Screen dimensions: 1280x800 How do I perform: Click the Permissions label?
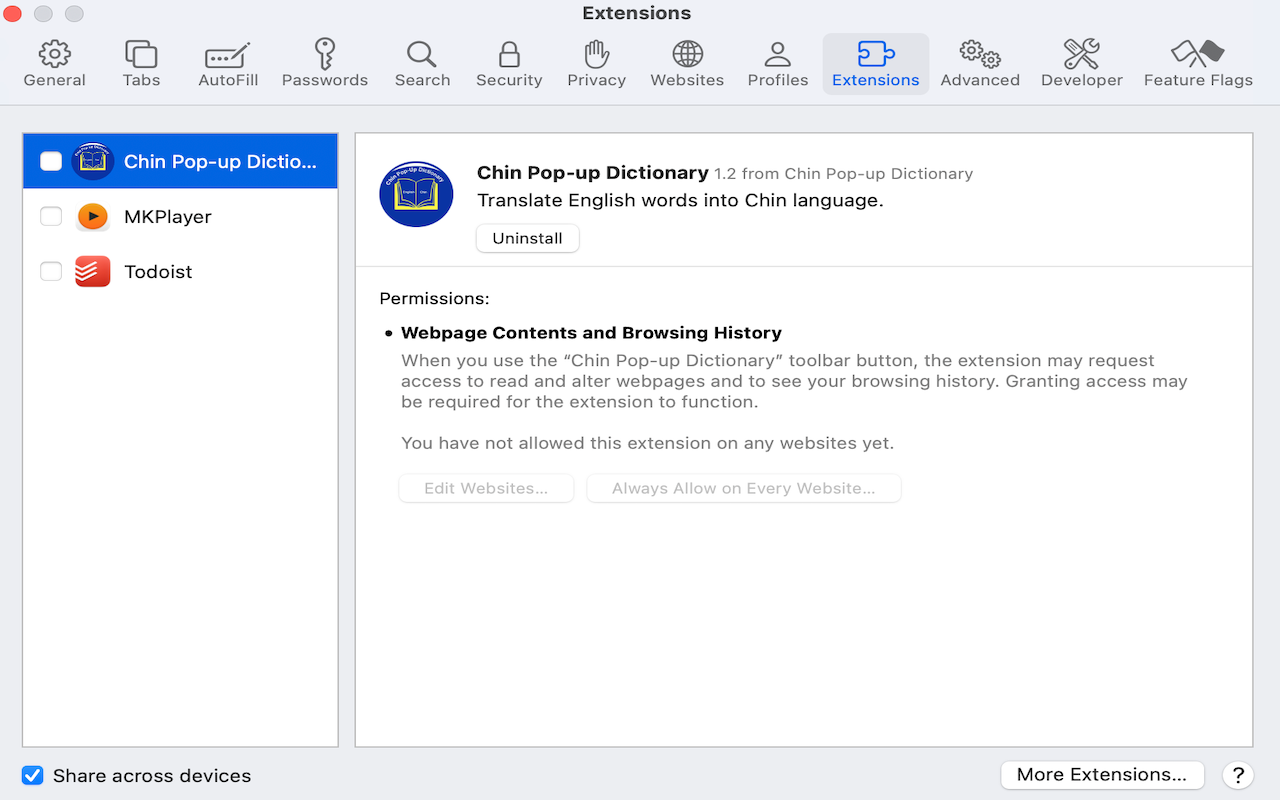click(x=435, y=298)
